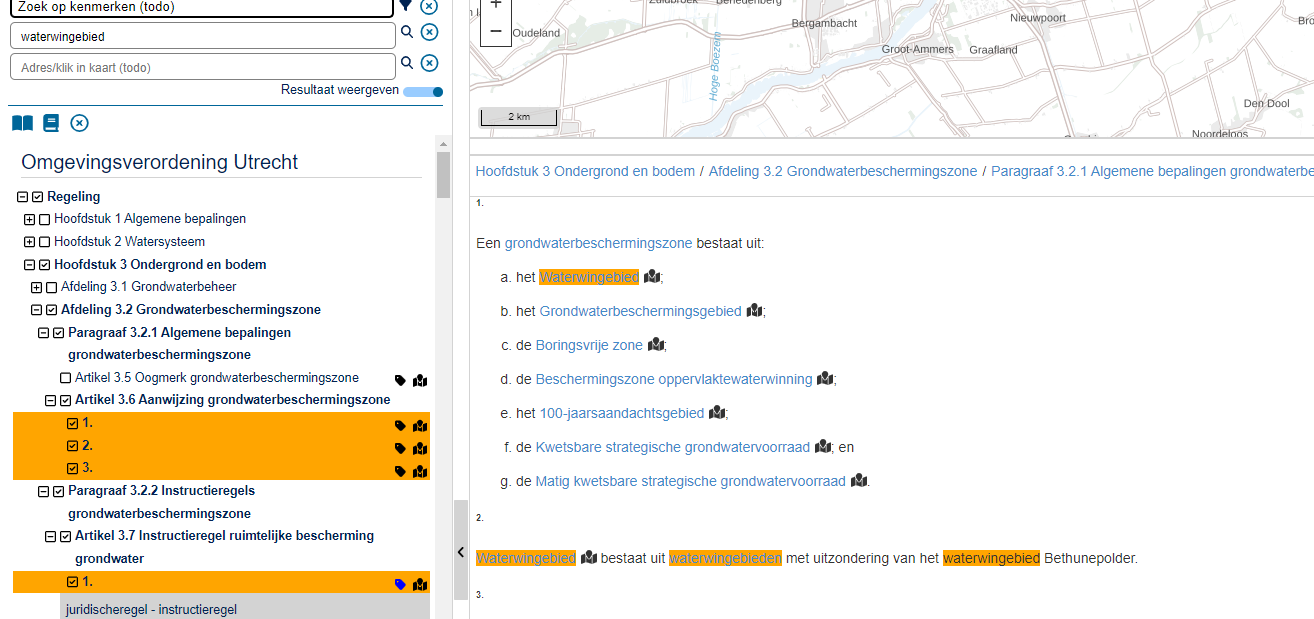Click the map icon on Artikel 3.6 lid 2
Viewport: 1314px width, 619px height.
pyautogui.click(x=420, y=448)
